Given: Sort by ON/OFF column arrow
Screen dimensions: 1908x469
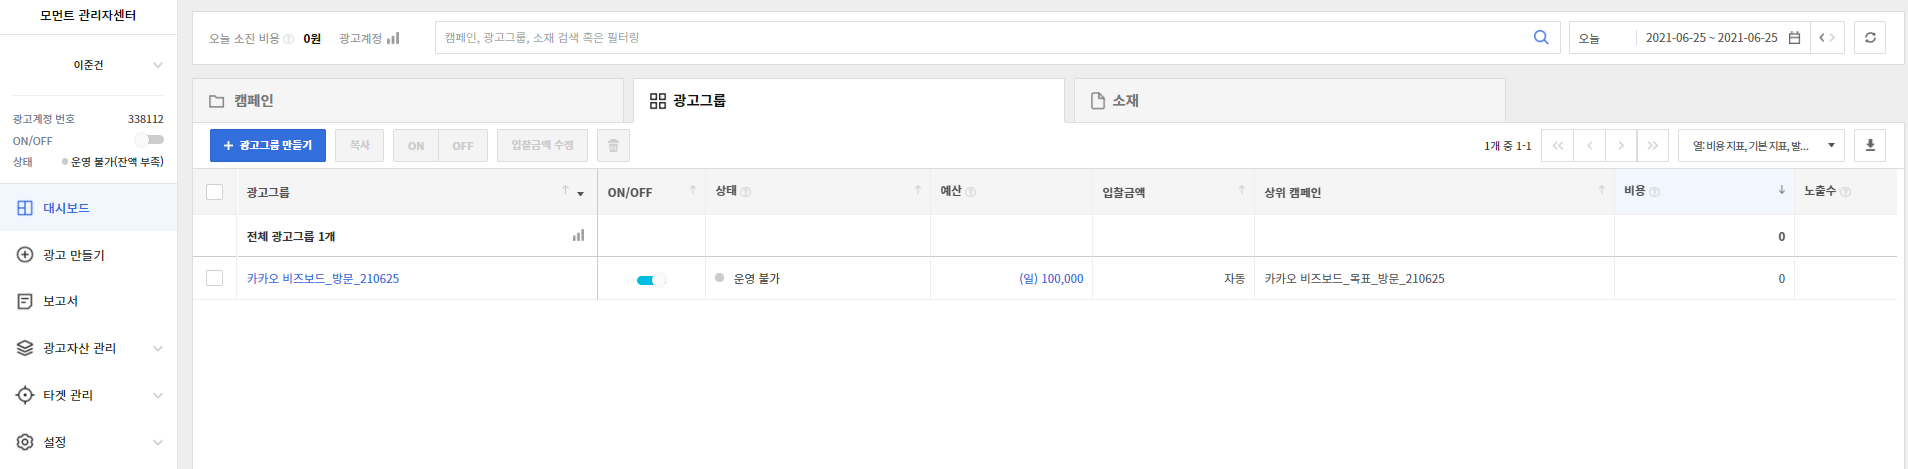Looking at the screenshot, I should [x=692, y=190].
